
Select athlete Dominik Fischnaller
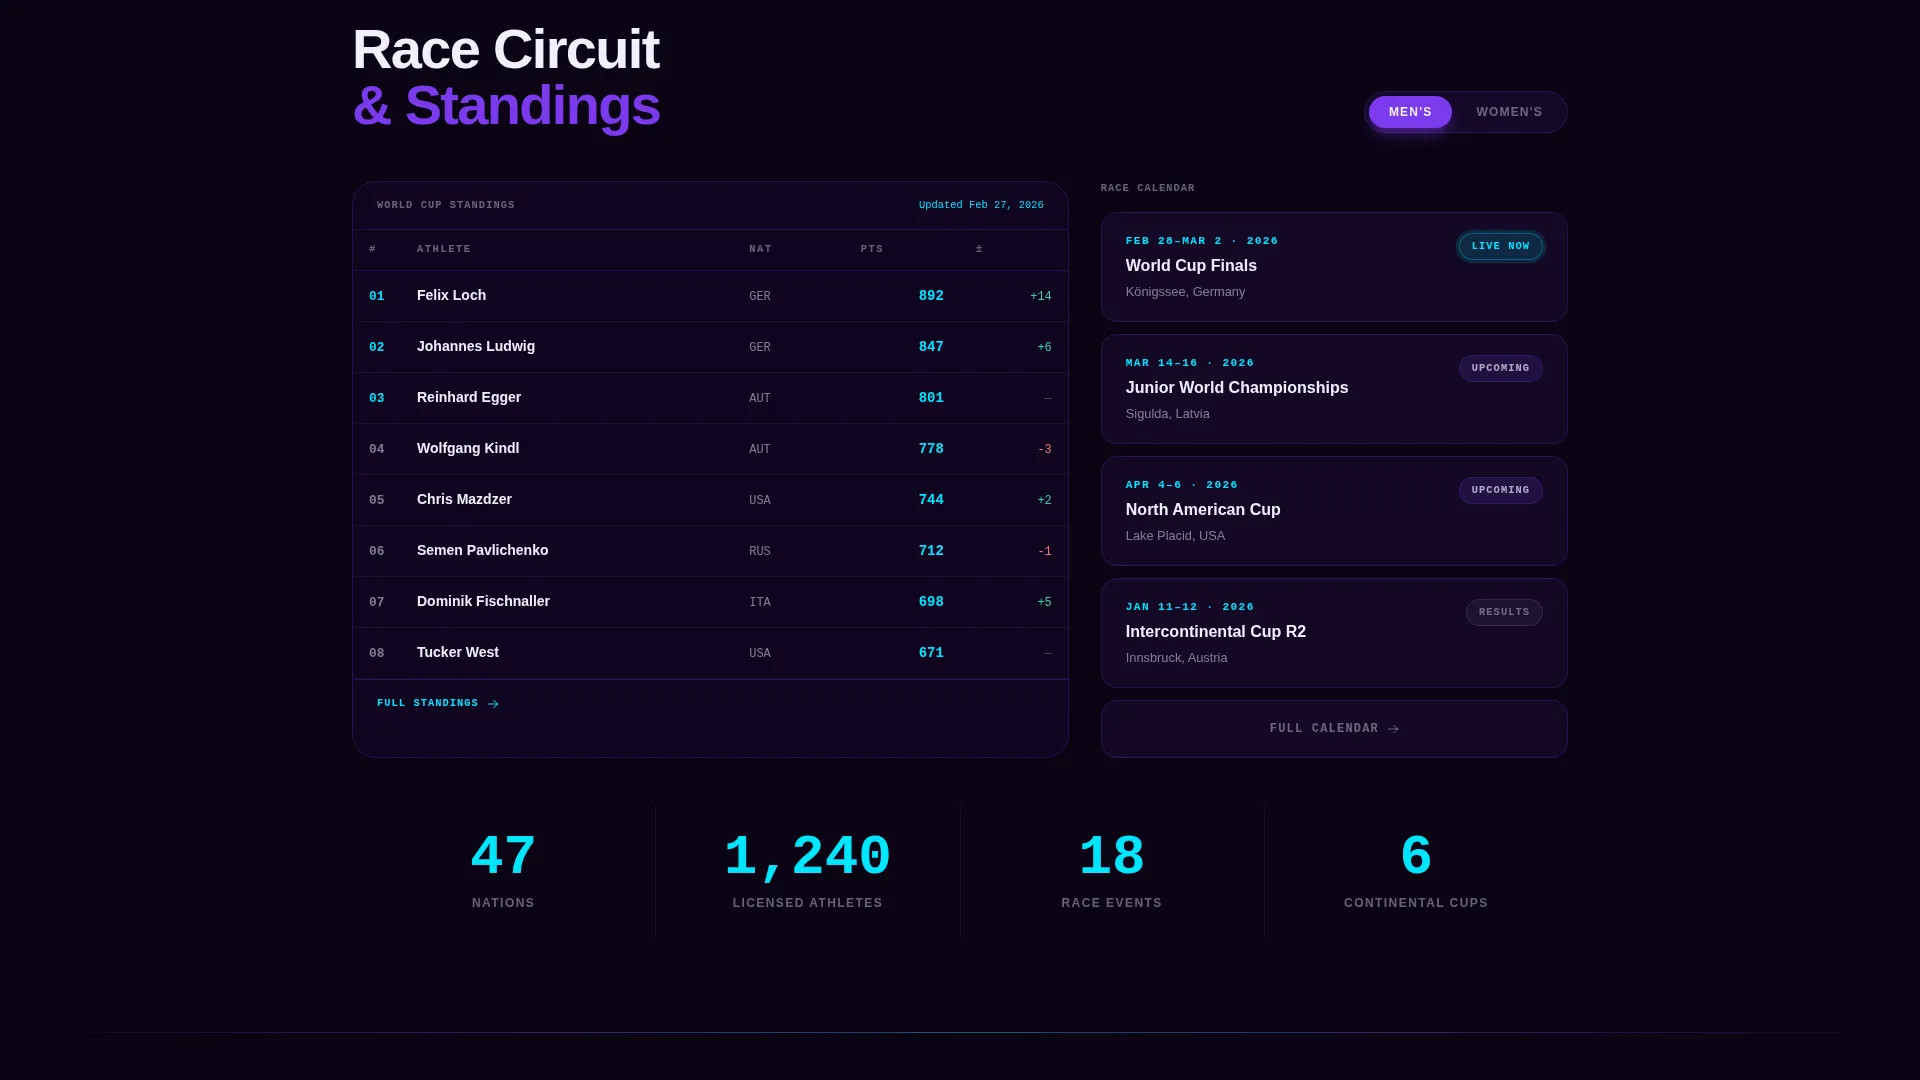pyautogui.click(x=483, y=601)
